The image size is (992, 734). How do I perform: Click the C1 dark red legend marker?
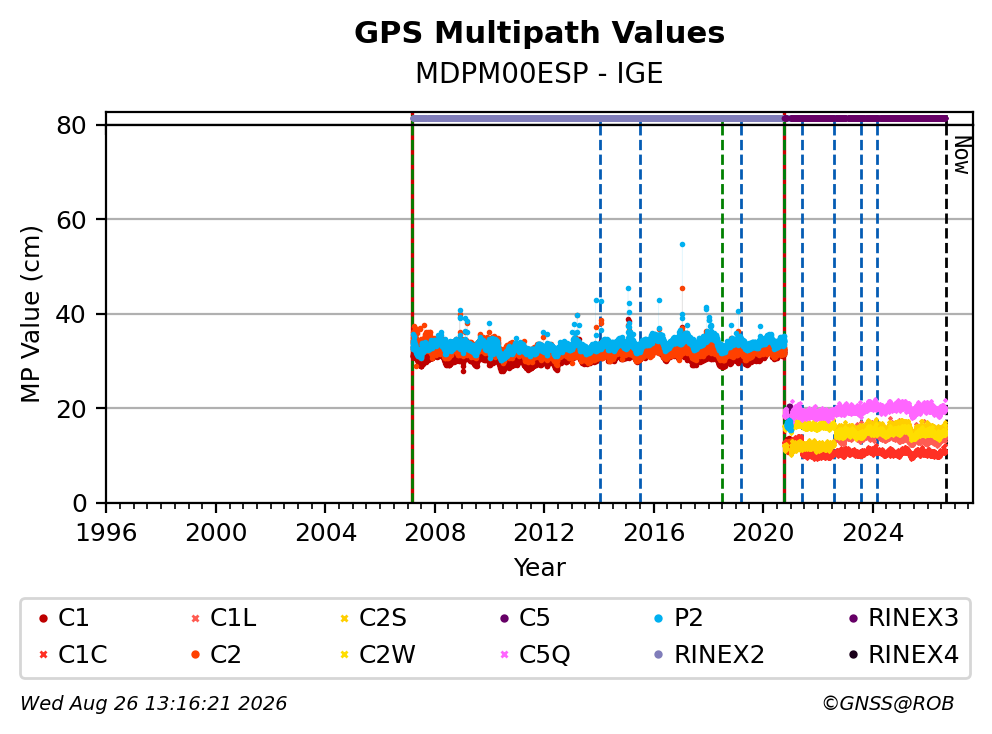[x=43, y=619]
